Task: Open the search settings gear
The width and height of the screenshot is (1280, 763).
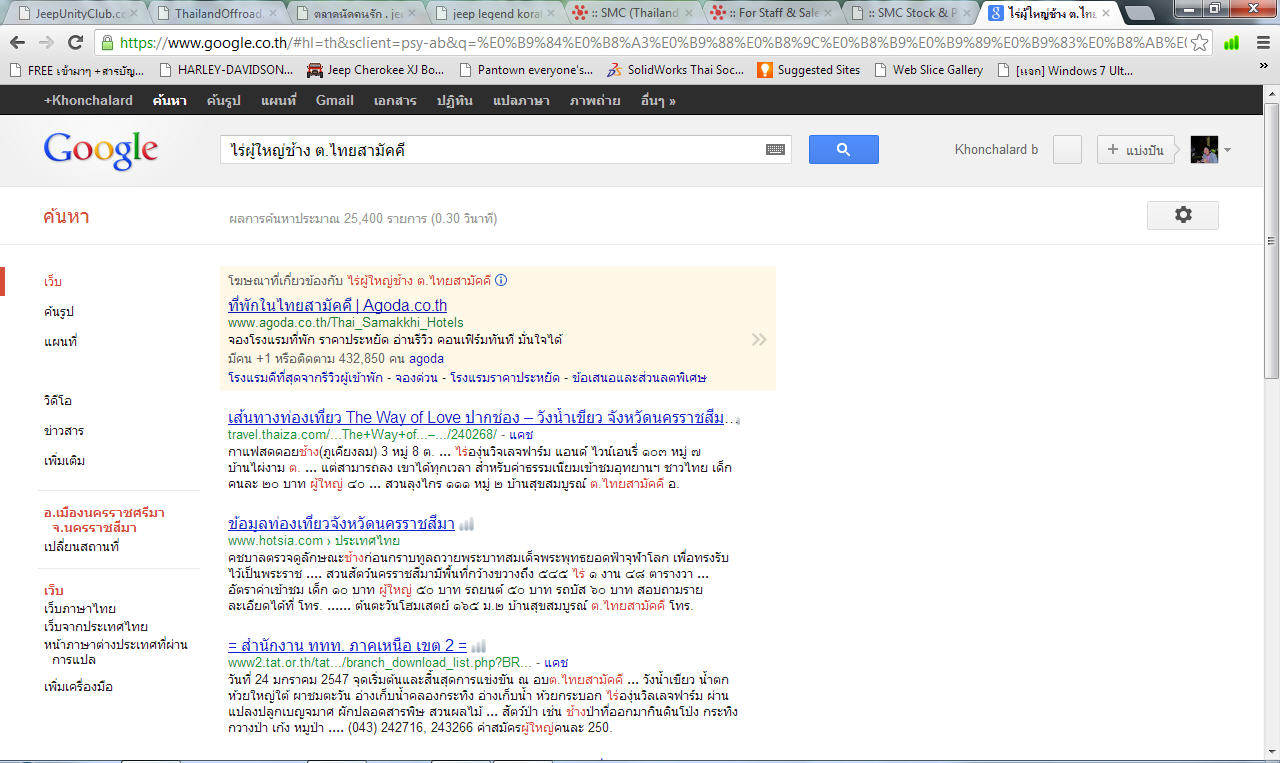Action: [x=1182, y=215]
